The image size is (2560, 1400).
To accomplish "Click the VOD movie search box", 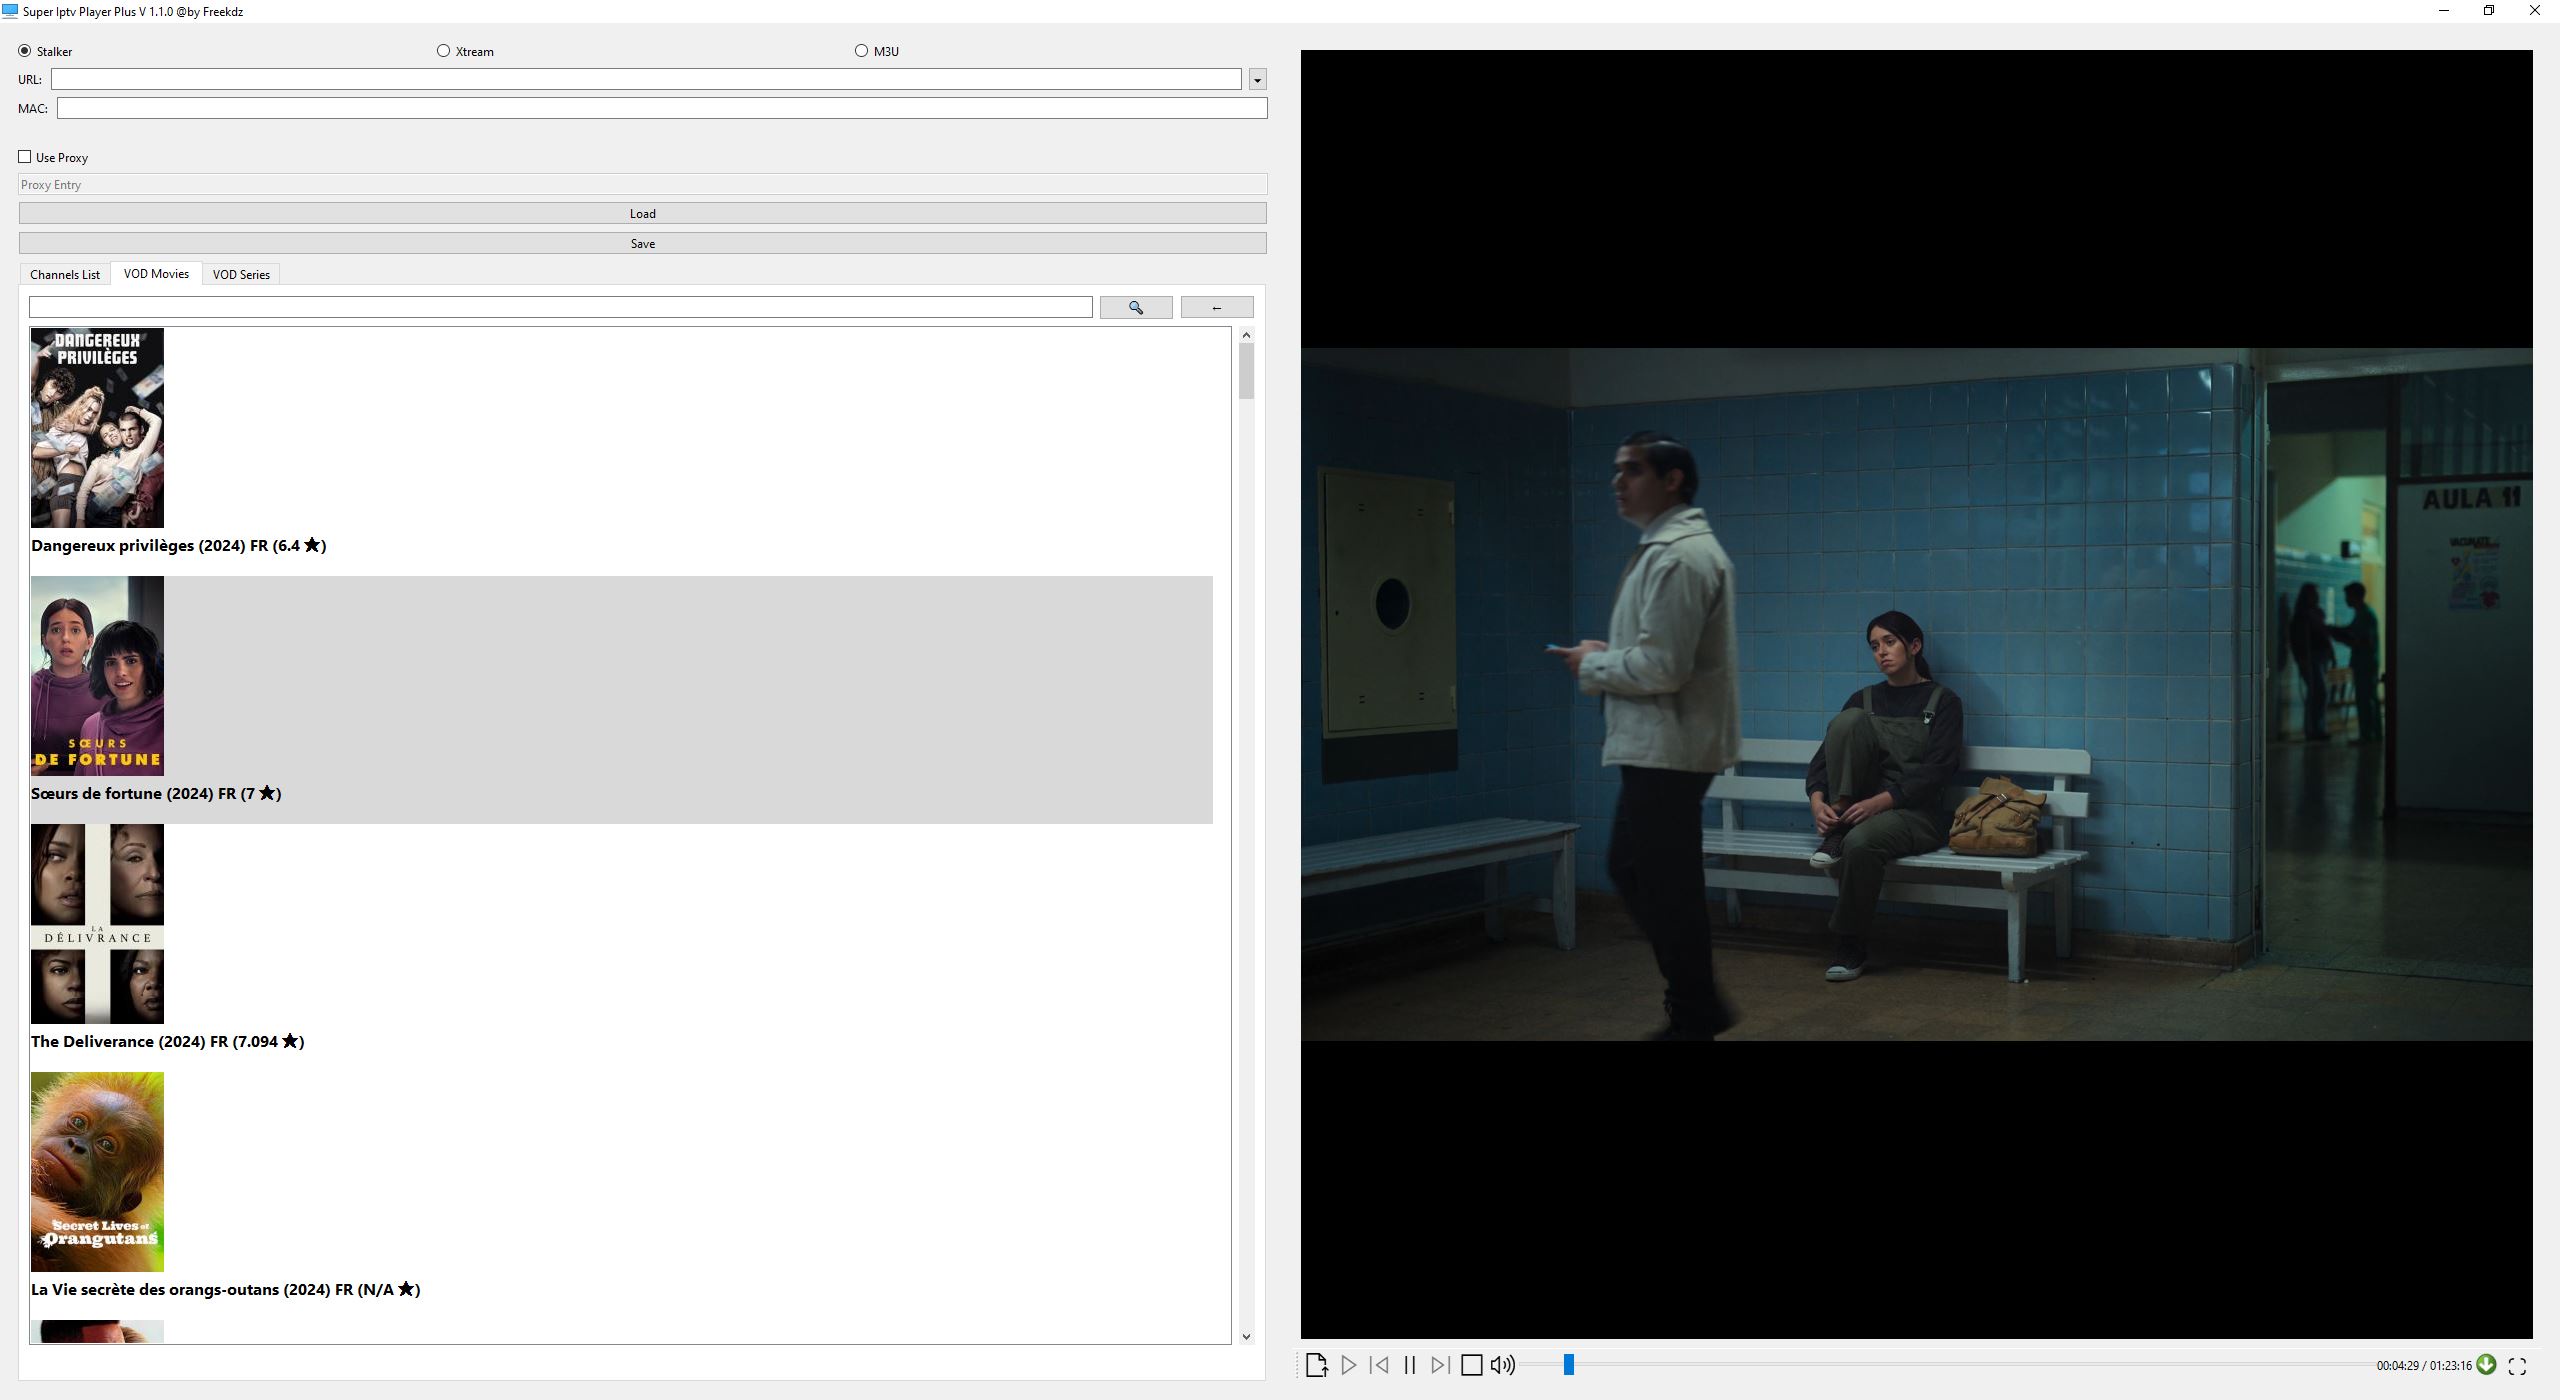I will (561, 307).
